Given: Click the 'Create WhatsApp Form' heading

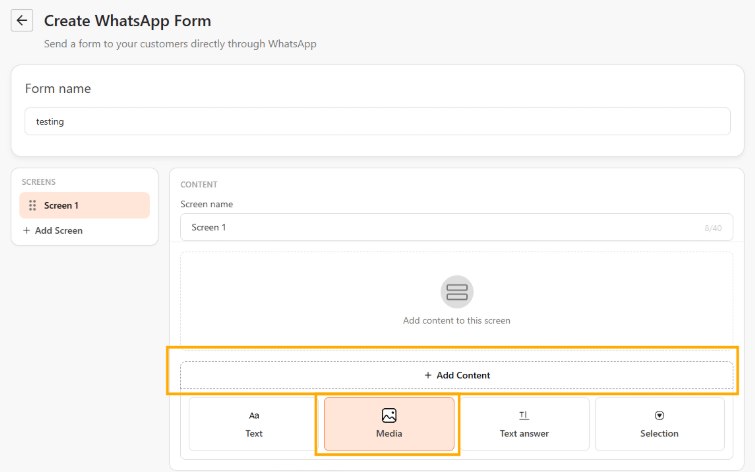Looking at the screenshot, I should tap(128, 21).
